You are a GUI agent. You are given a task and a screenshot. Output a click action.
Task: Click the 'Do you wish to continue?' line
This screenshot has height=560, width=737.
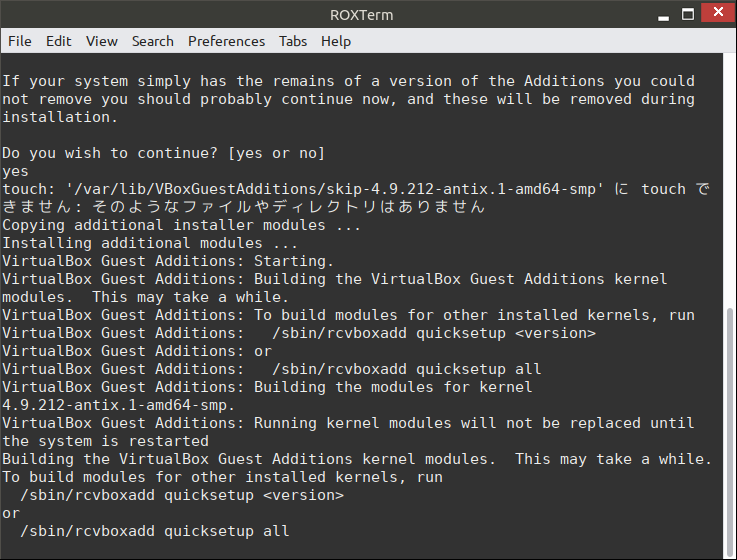[x=164, y=153]
